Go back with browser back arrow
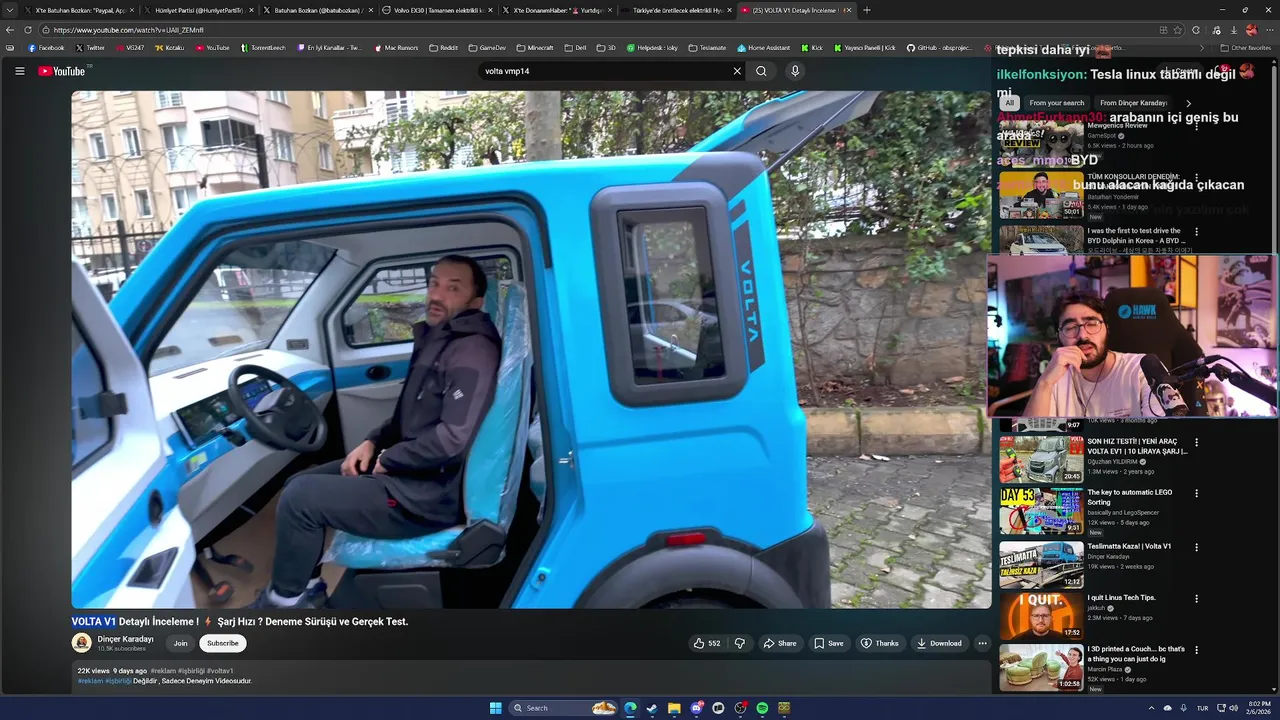This screenshot has width=1280, height=720. click(11, 30)
